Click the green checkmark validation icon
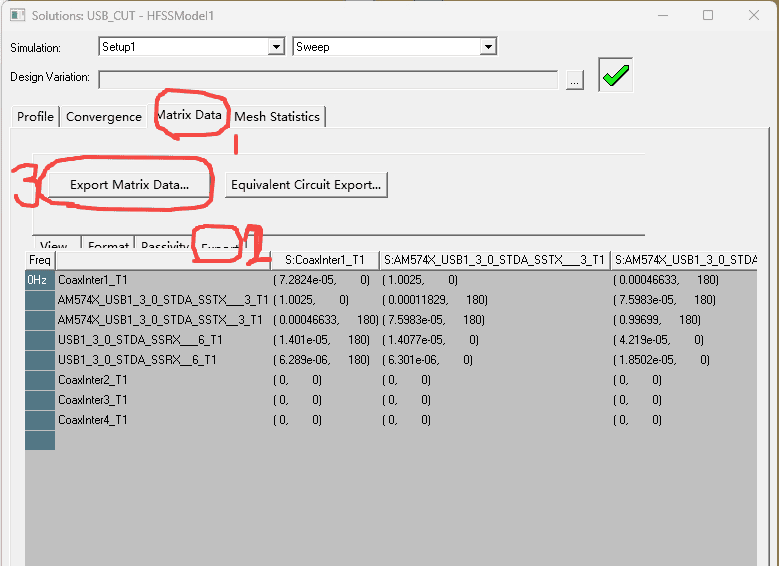The height and width of the screenshot is (566, 779). pos(615,77)
